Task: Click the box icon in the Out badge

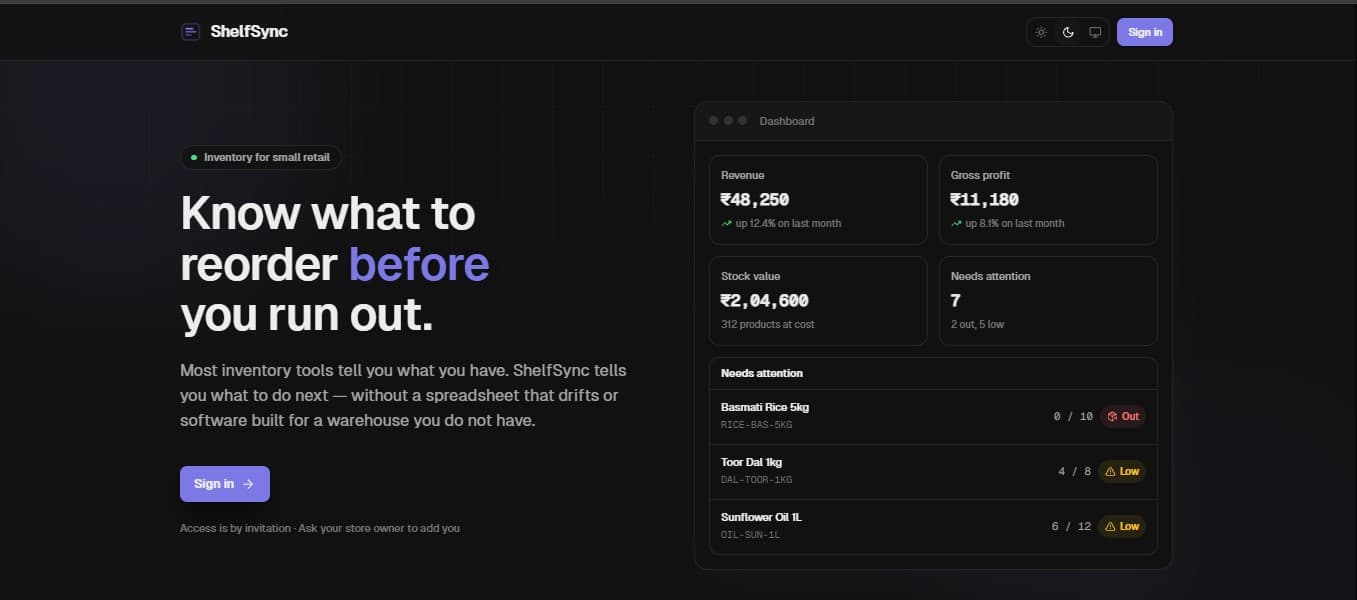Action: (x=1111, y=416)
